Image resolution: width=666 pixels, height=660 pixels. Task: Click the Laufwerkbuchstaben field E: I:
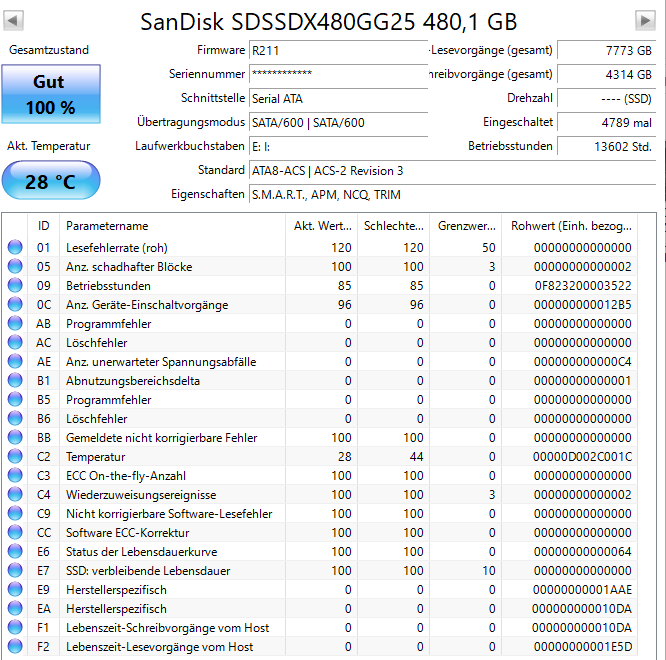click(x=339, y=147)
